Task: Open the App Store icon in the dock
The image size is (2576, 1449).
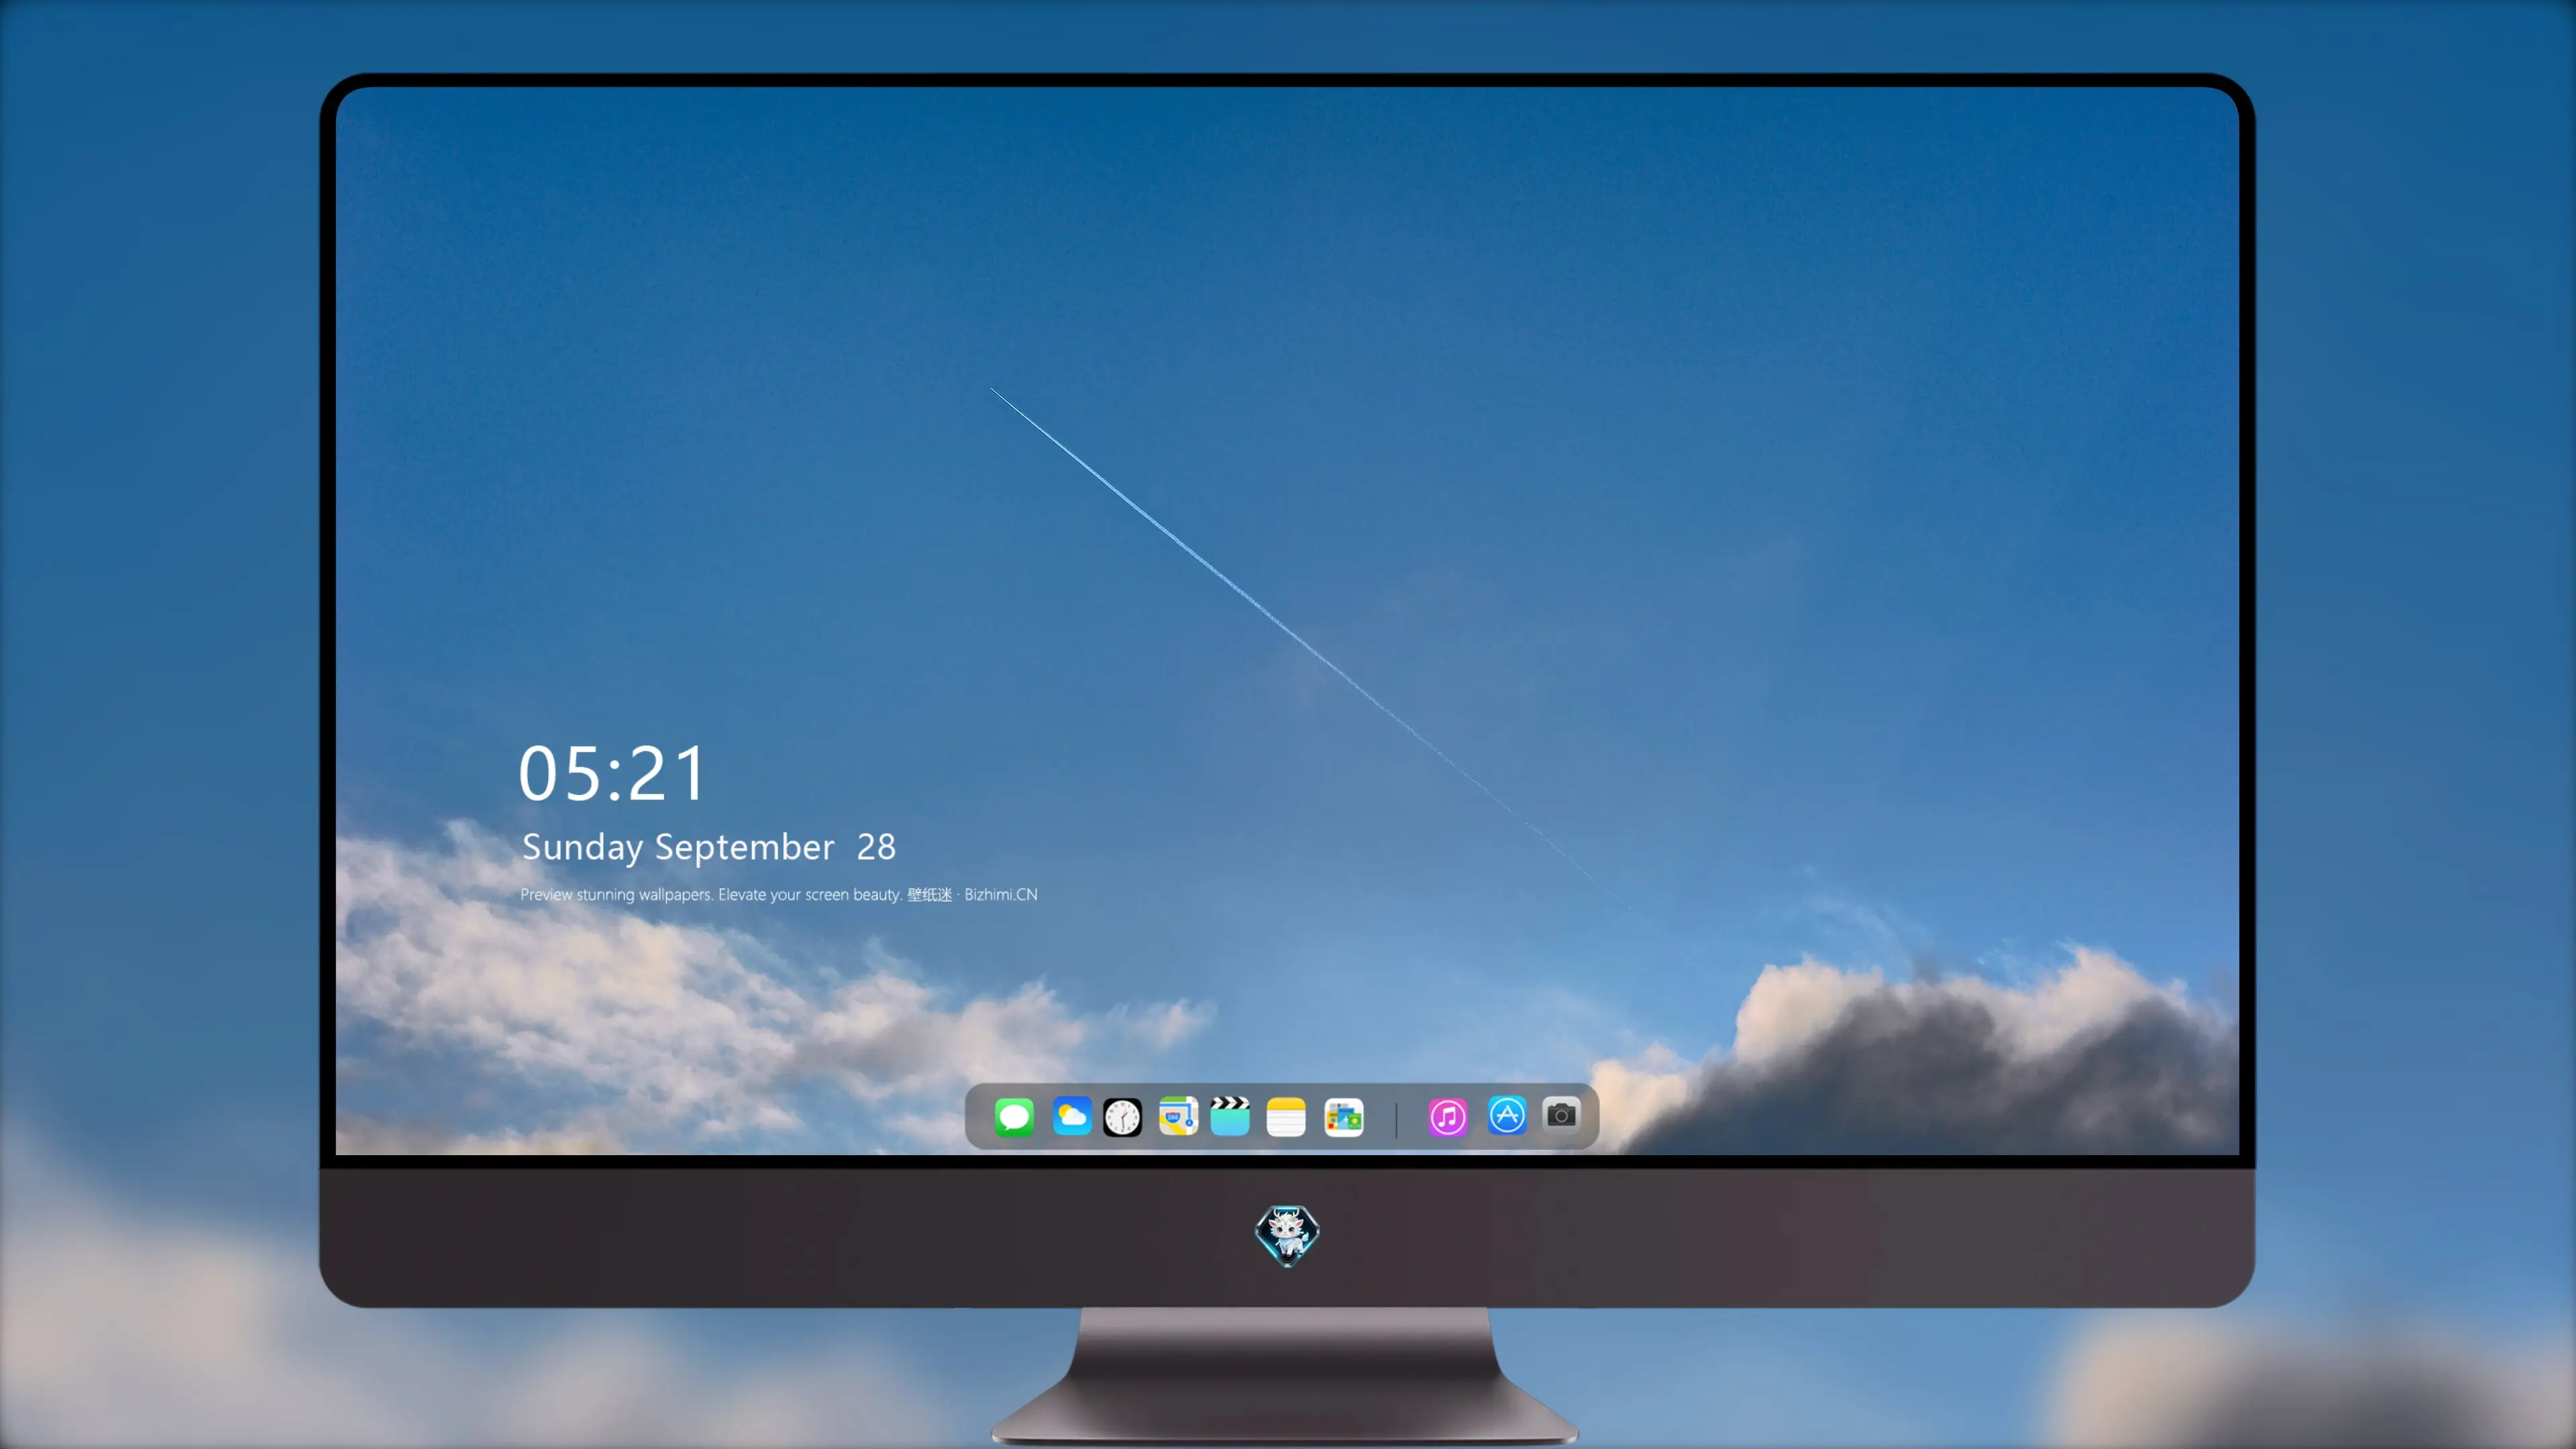Action: [x=1507, y=1115]
